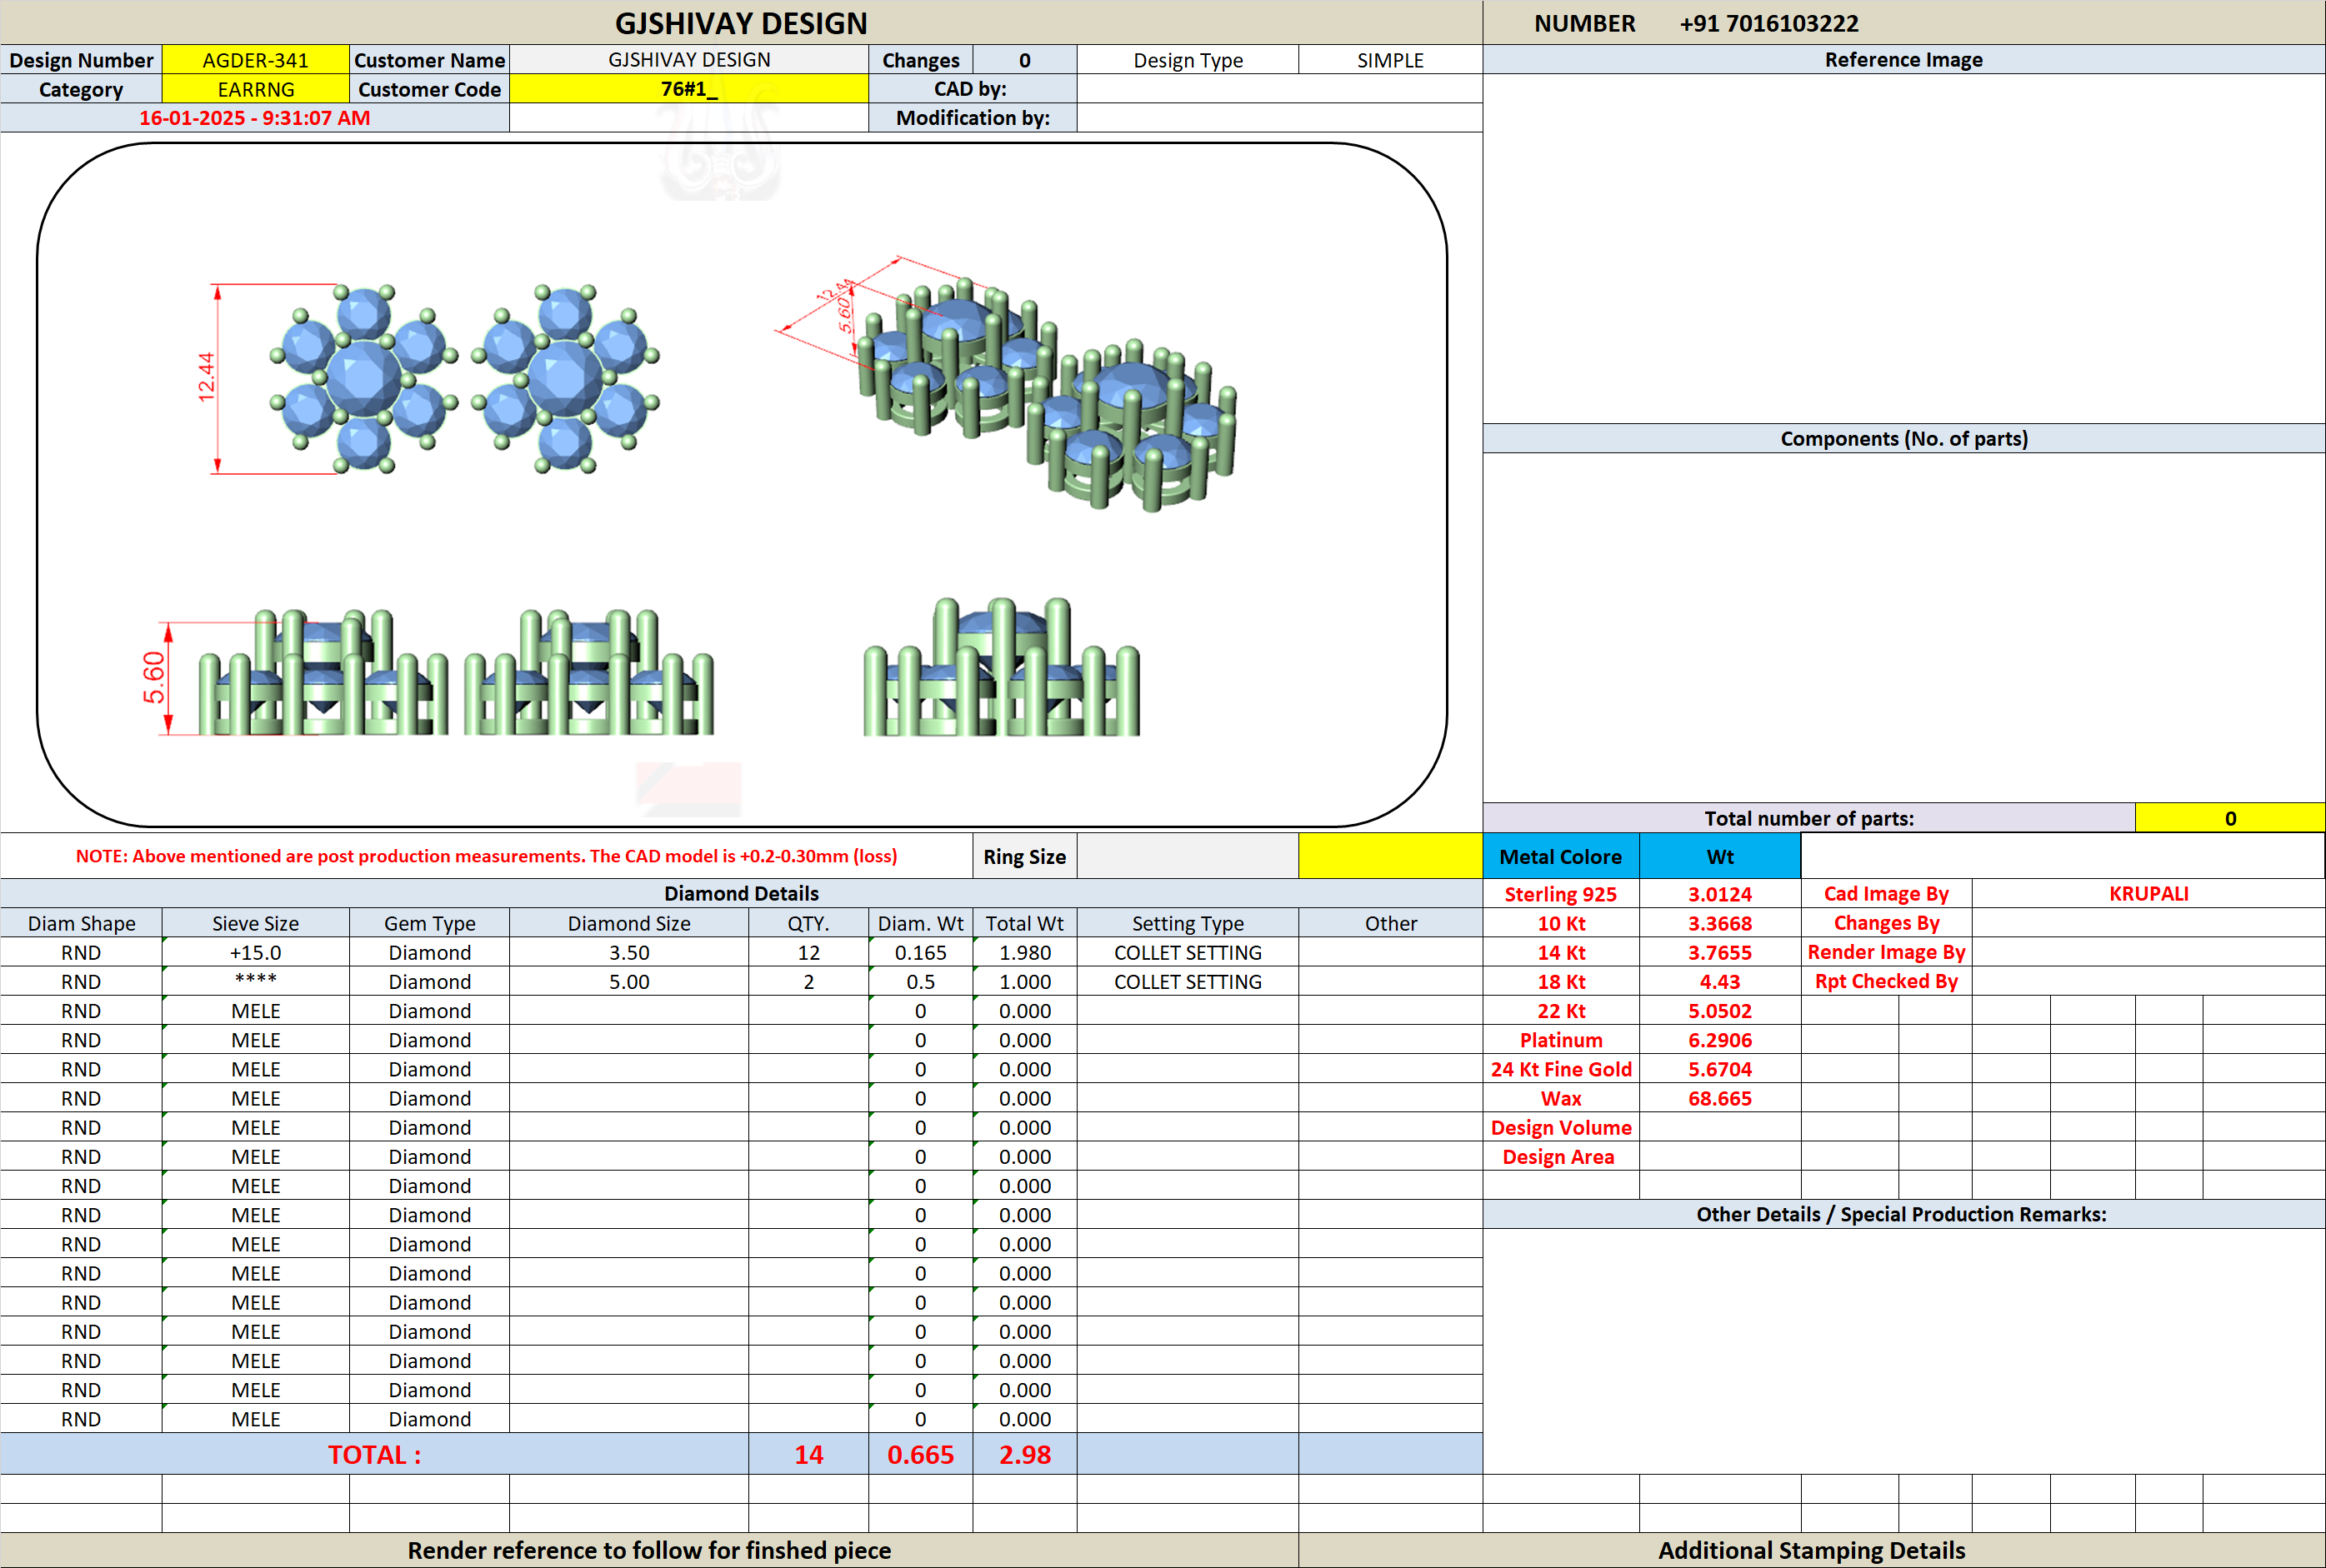Select the QTY value 12

pos(808,952)
